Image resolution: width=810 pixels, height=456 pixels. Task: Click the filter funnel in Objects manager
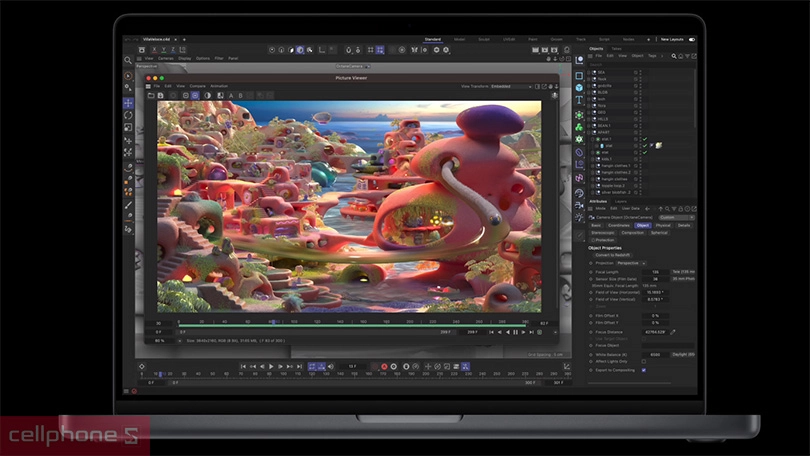pos(687,56)
